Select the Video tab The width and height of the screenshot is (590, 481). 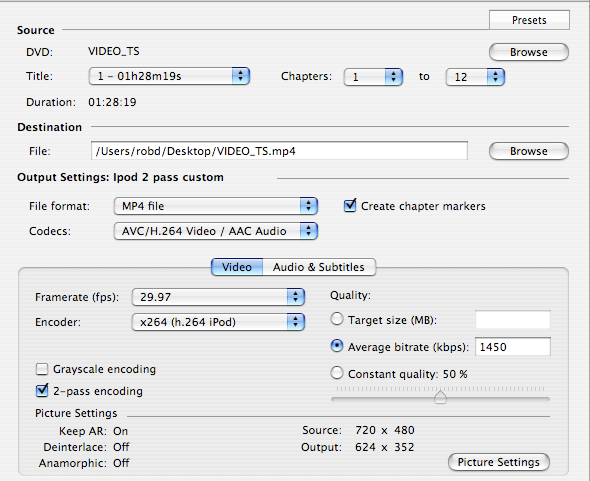[x=237, y=267]
